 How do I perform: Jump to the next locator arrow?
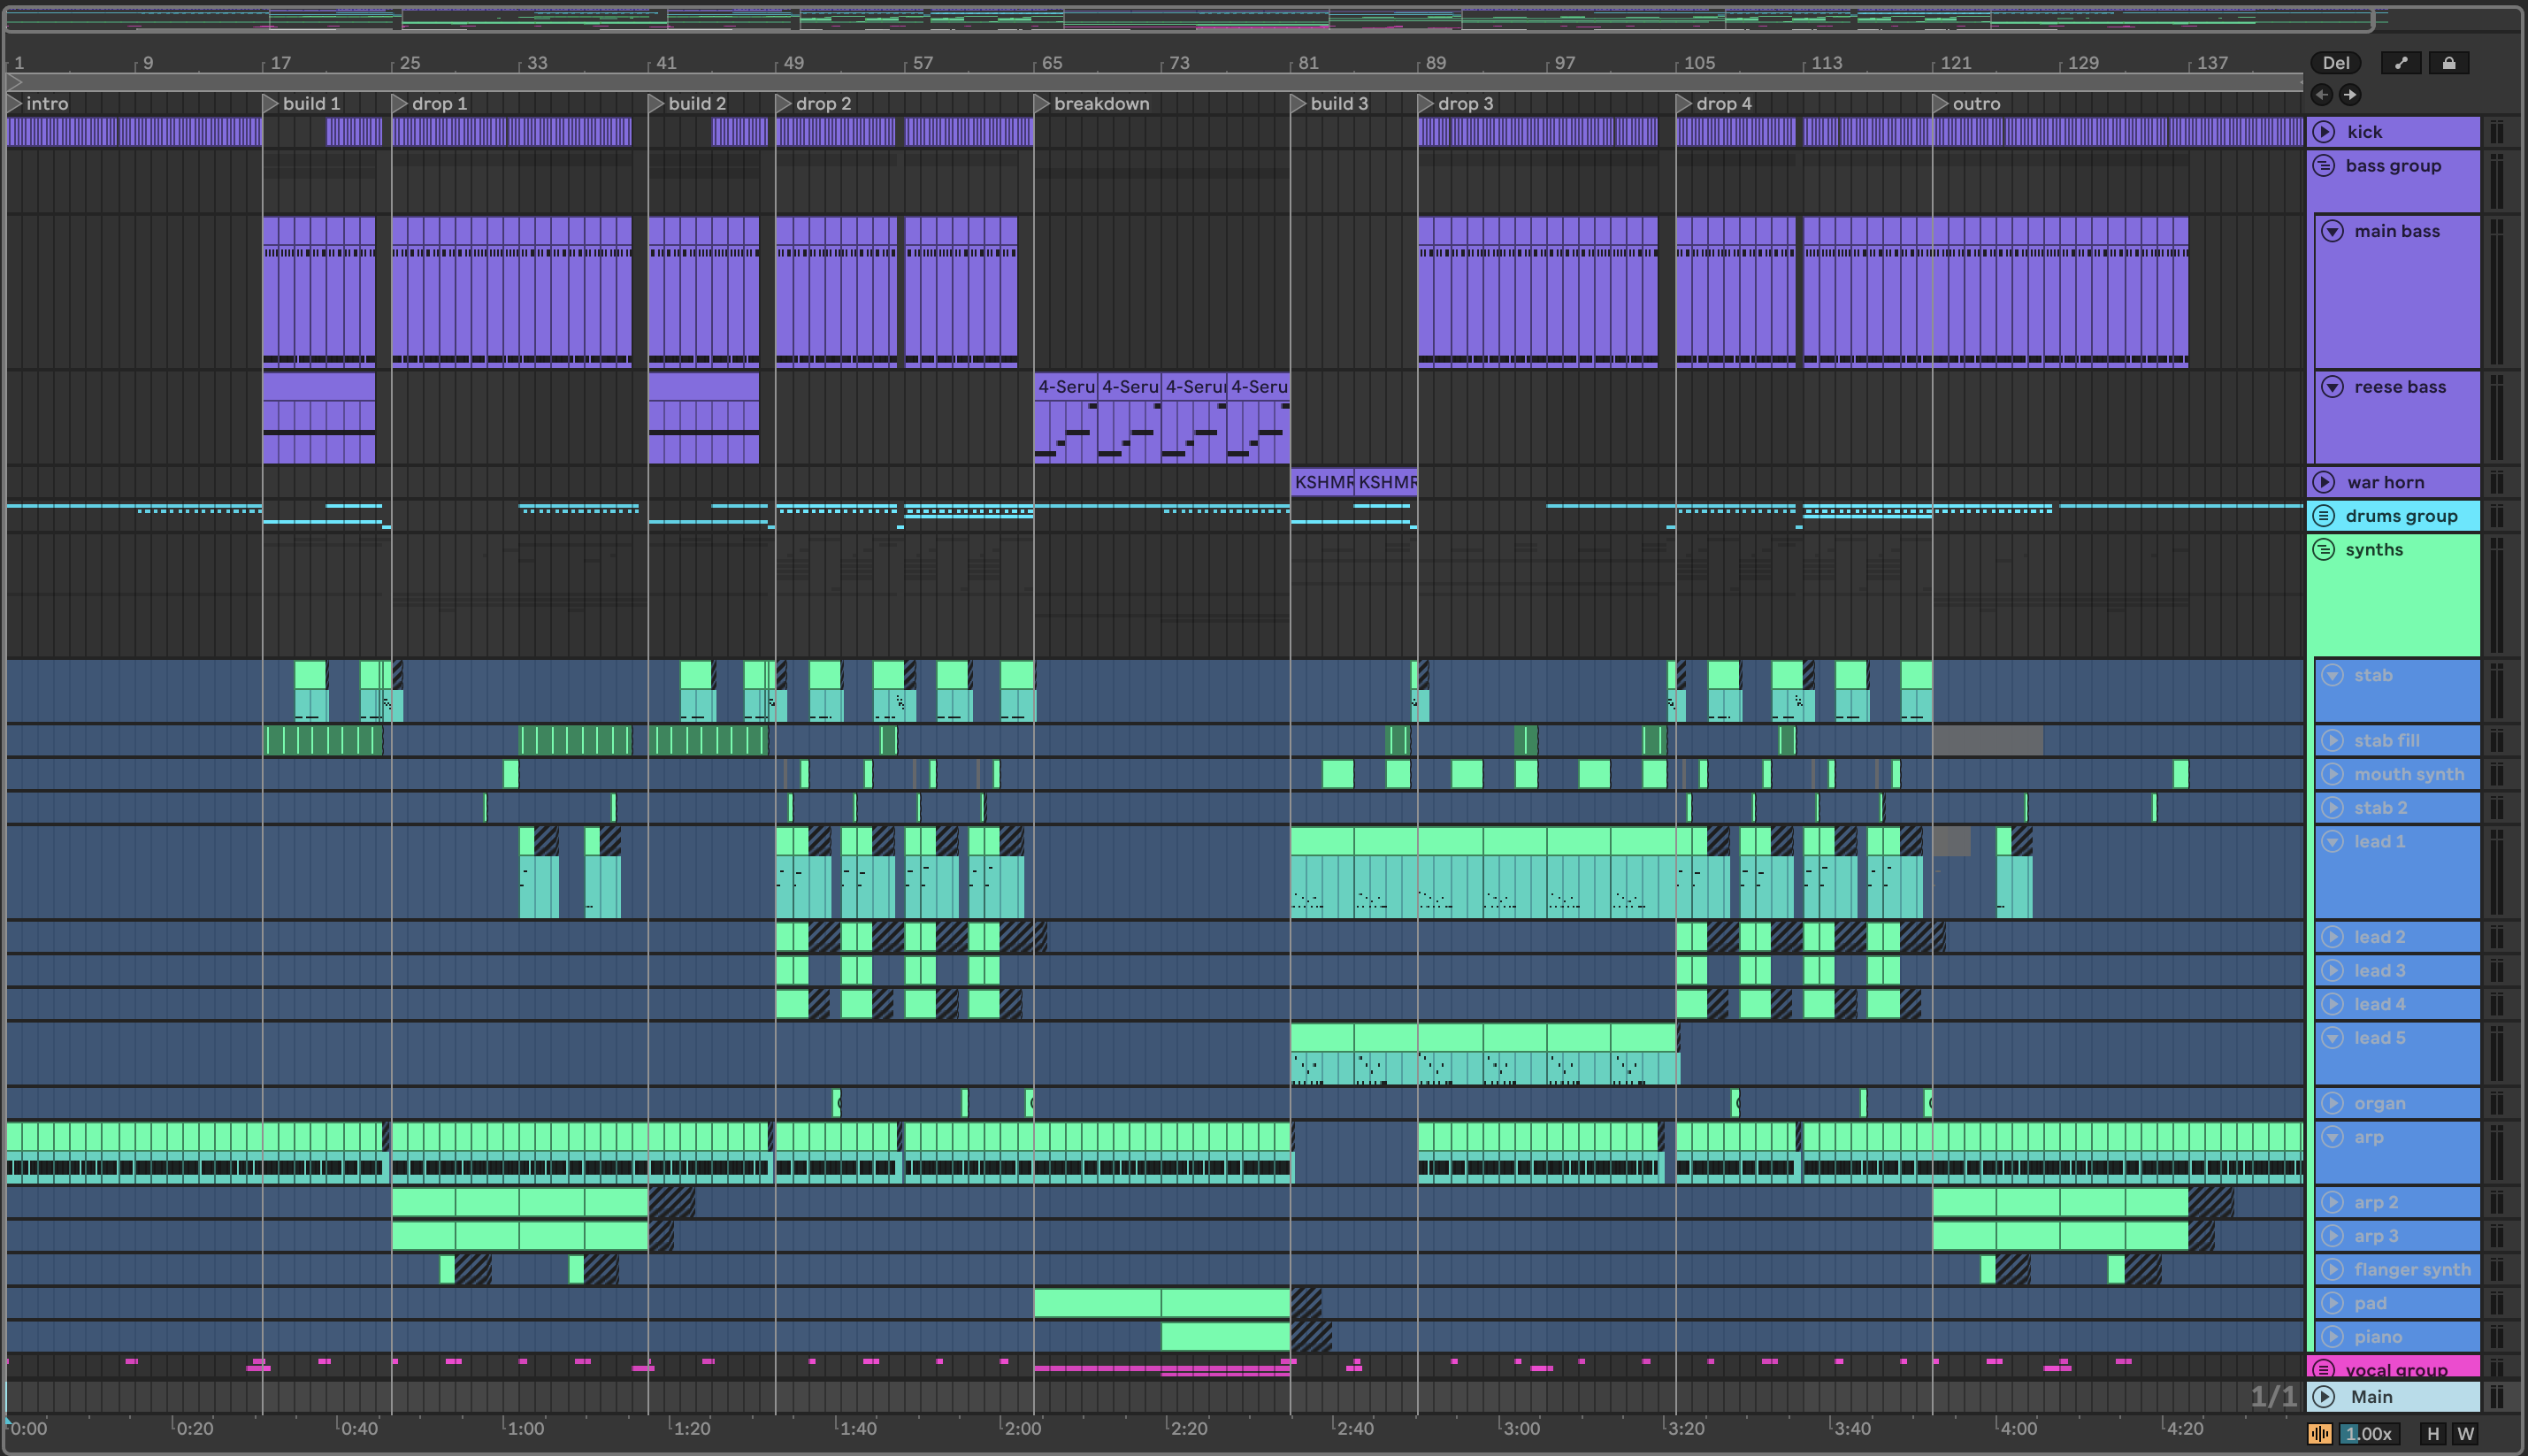coord(2350,95)
